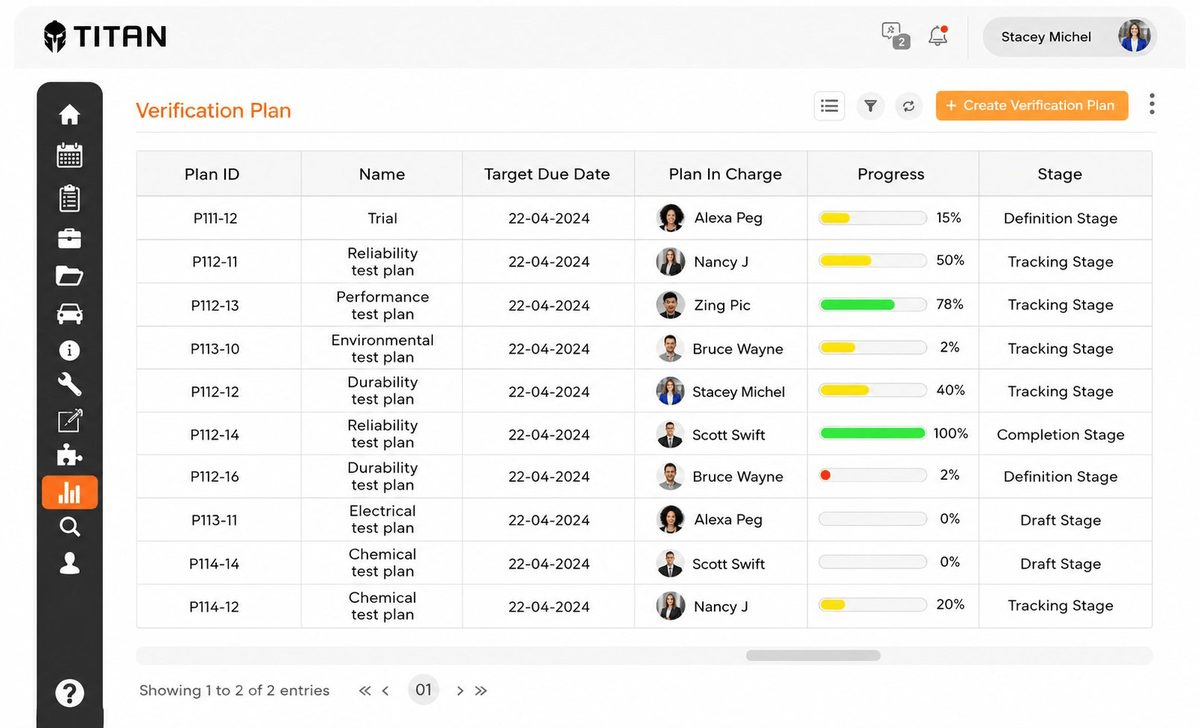
Task: Go to the next page arrow
Action: click(x=460, y=690)
